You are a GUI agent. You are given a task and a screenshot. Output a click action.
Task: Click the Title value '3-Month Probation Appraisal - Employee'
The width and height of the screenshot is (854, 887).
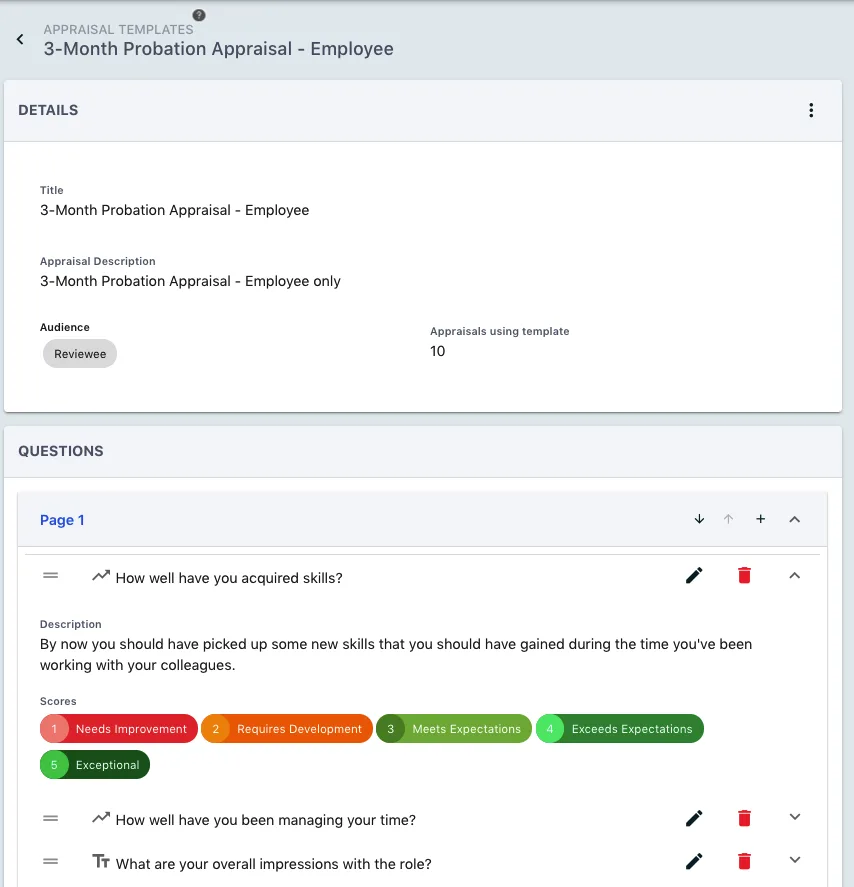click(x=174, y=210)
